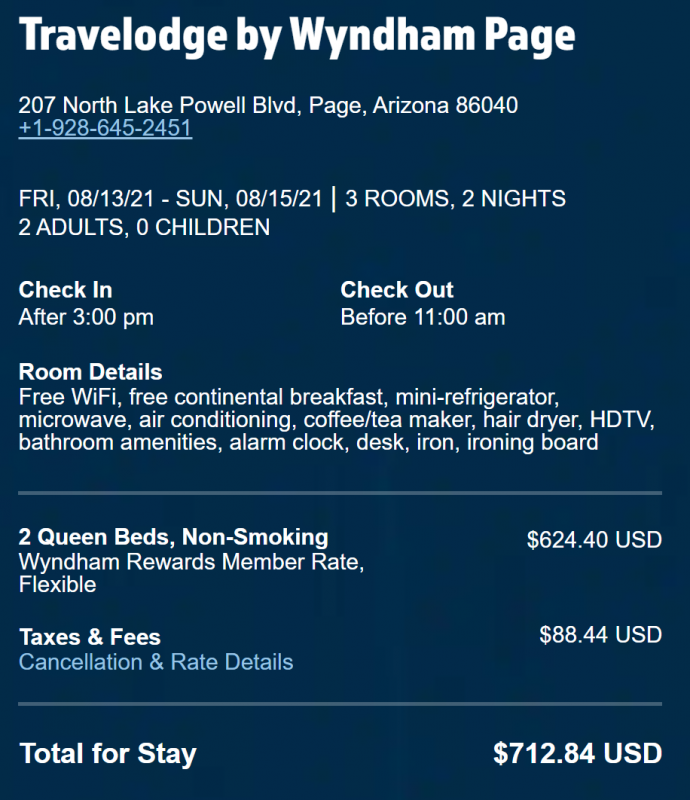Click the Before 11:00 am time
This screenshot has width=690, height=800.
click(x=422, y=318)
